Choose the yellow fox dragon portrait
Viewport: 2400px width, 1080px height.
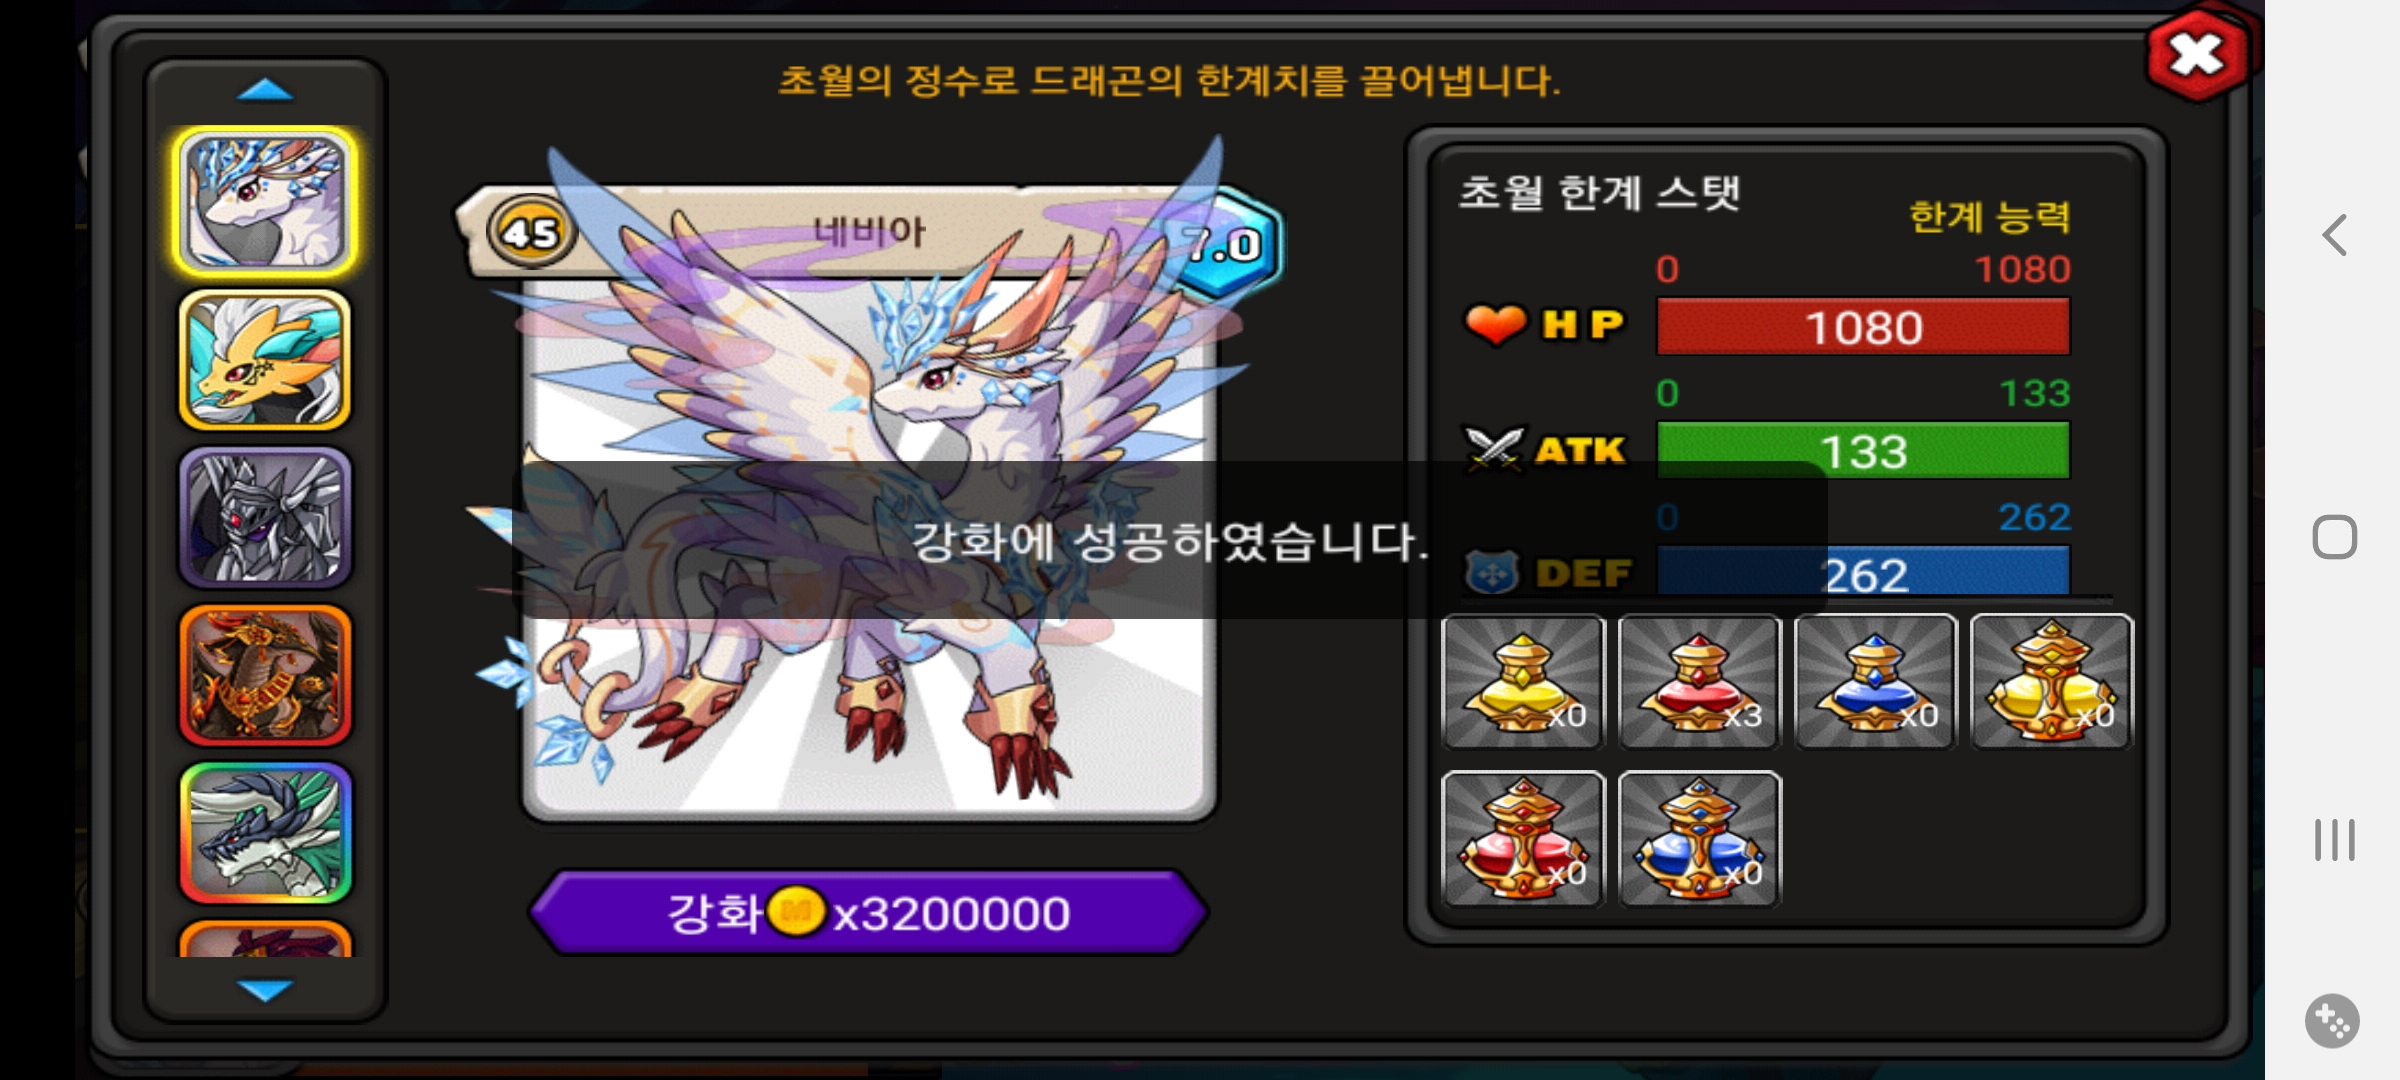pyautogui.click(x=265, y=360)
